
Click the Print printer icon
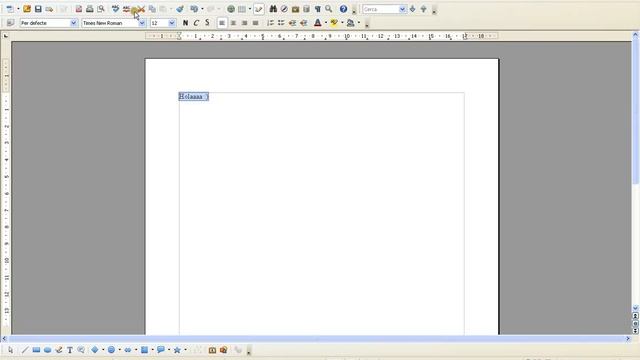(x=89, y=9)
